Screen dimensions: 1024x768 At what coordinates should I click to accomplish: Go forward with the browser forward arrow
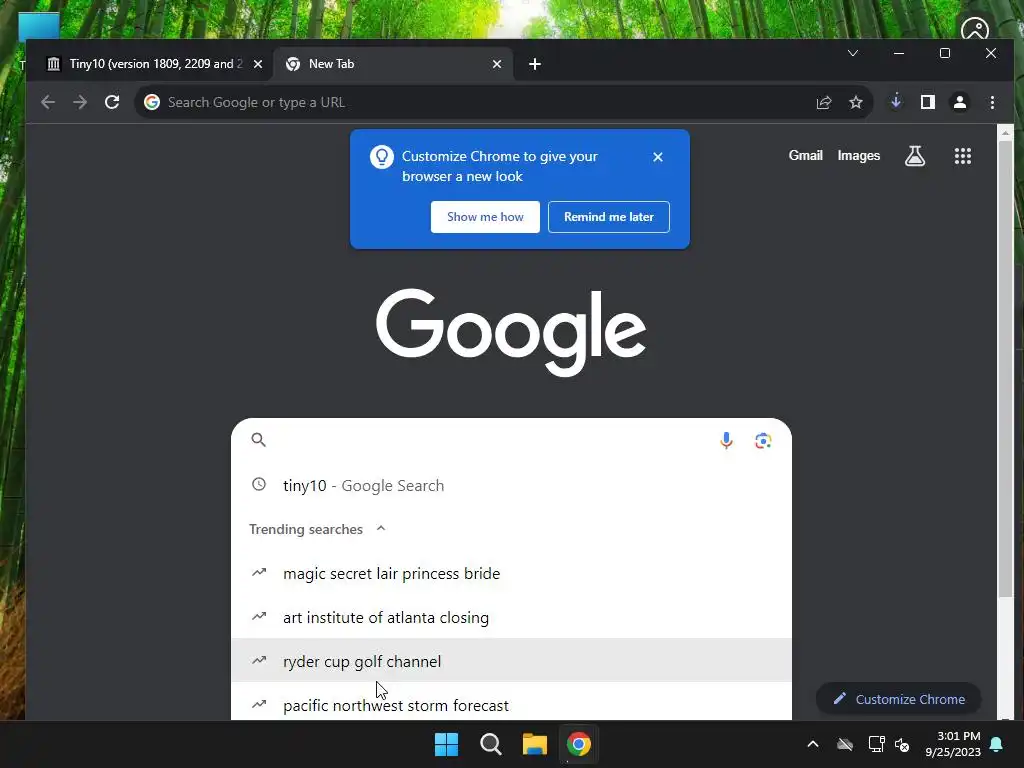pos(80,103)
